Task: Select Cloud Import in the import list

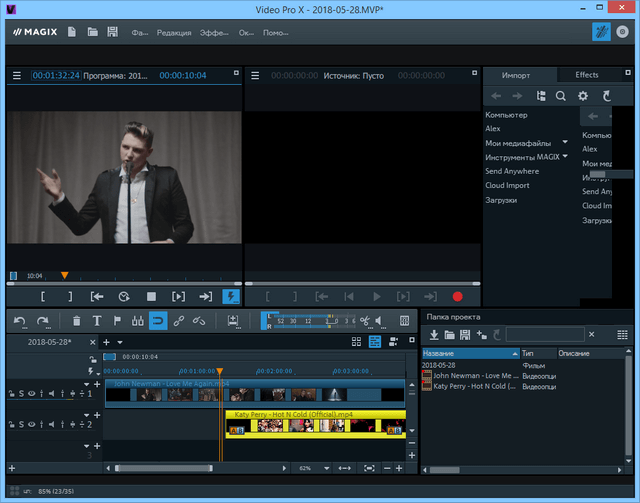Action: tap(507, 185)
